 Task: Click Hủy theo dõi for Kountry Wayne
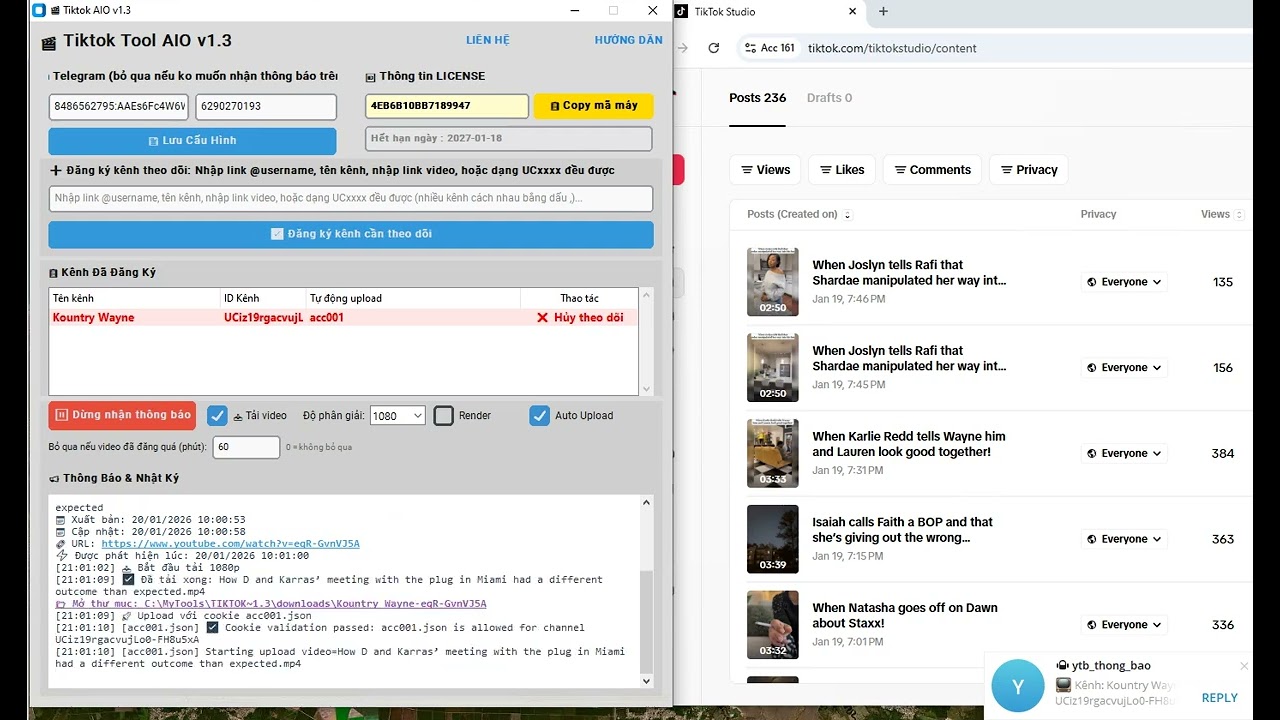(588, 318)
